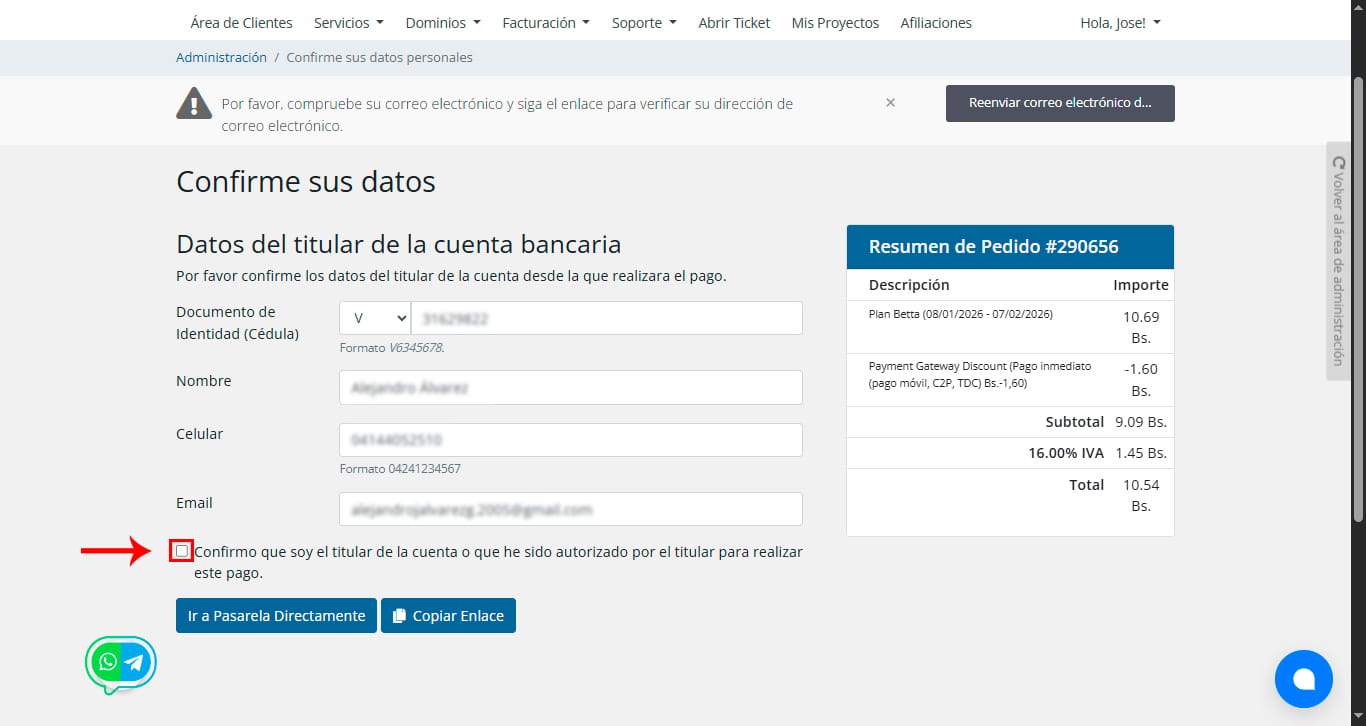Open Telegram chat icon
Screen dimensions: 1366x726
pos(134,662)
